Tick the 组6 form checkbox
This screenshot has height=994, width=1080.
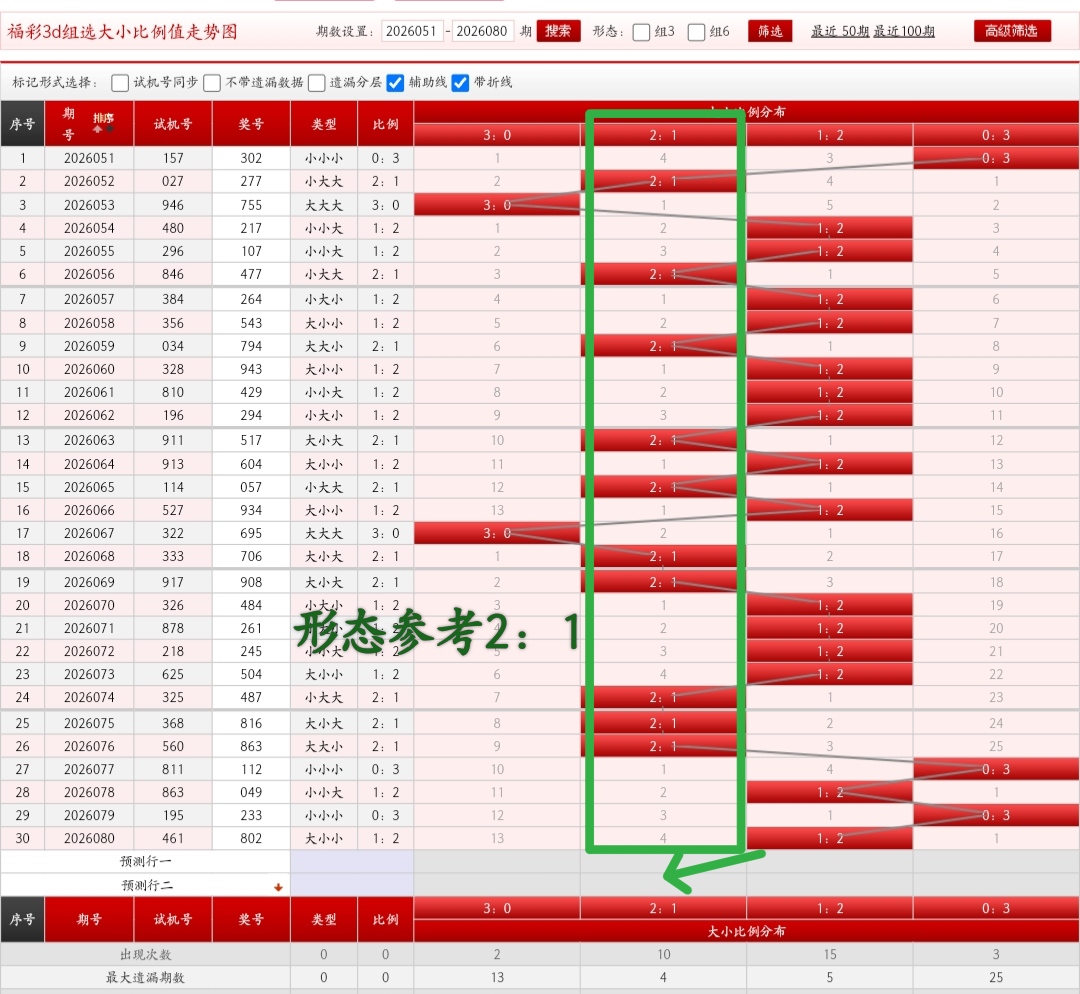pyautogui.click(x=697, y=32)
